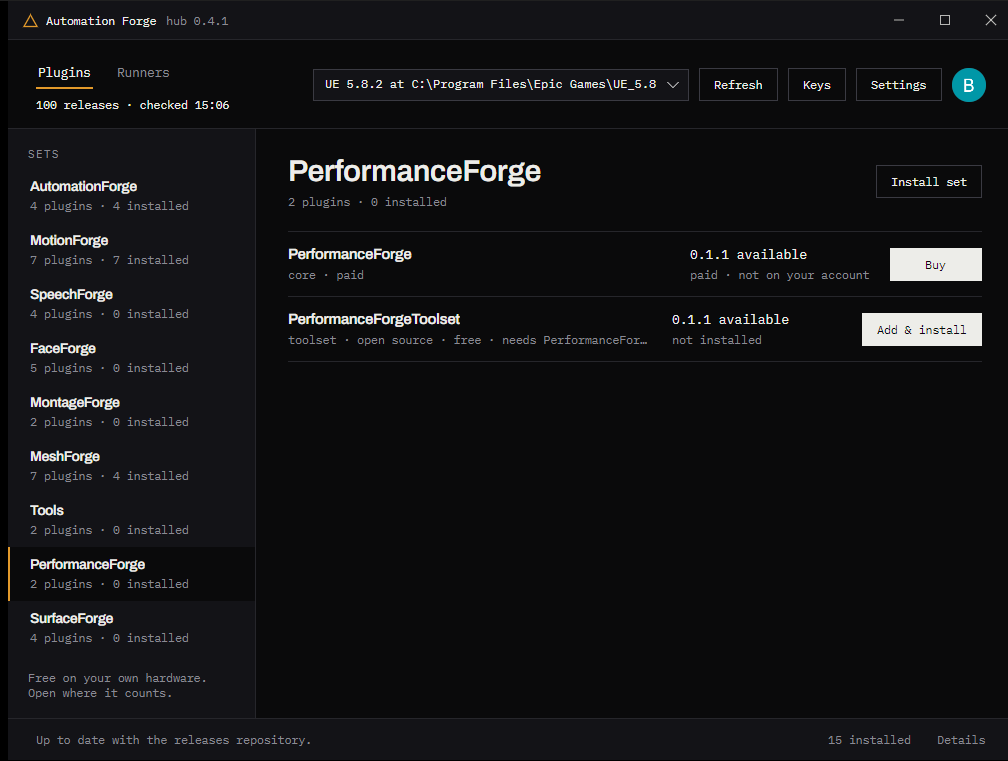Click 'core · paid' plugin description
Viewport: 1008px width, 761px height.
pyautogui.click(x=326, y=275)
